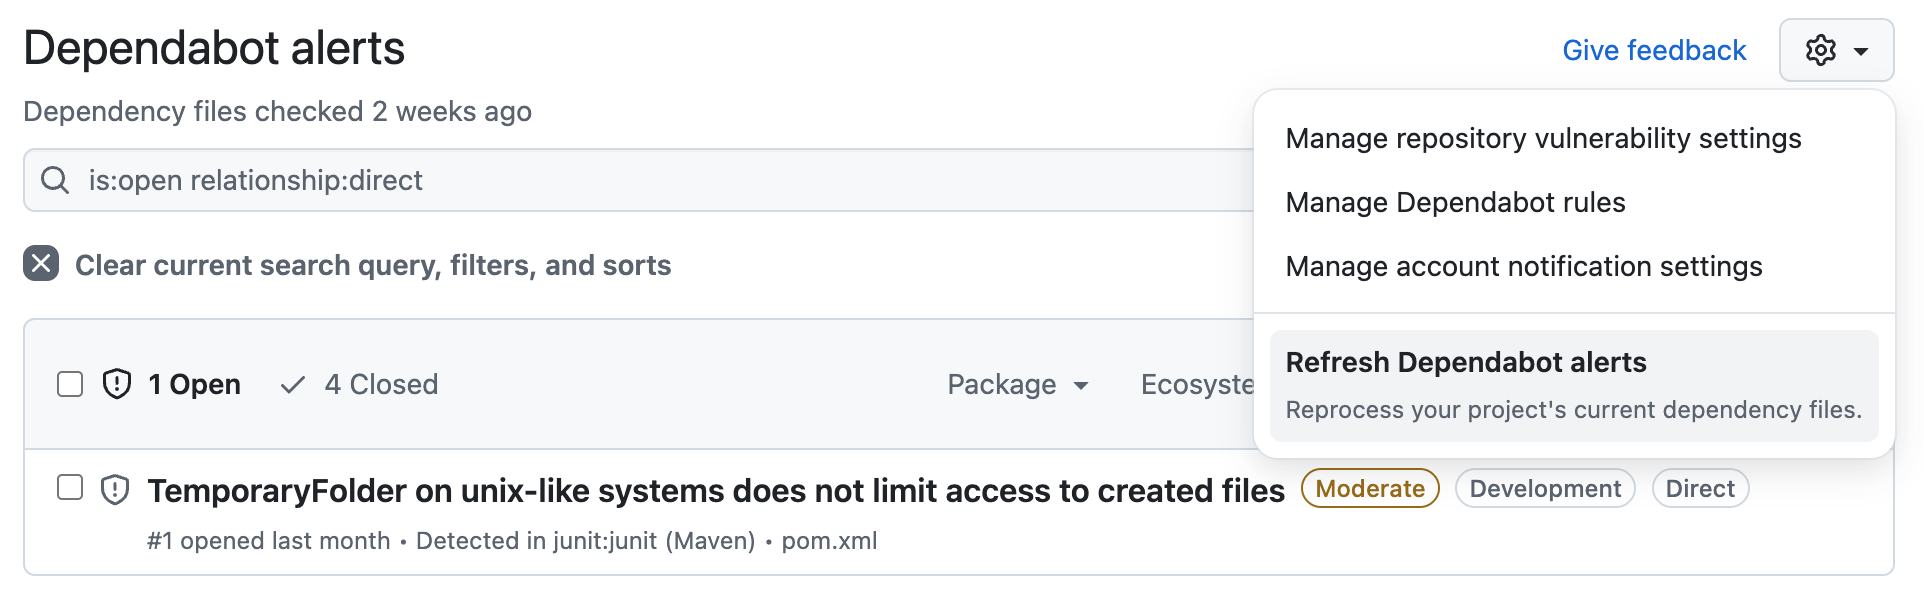This screenshot has width=1924, height=610.
Task: Clear current search query, filters, and sorts
Action: pos(372,265)
